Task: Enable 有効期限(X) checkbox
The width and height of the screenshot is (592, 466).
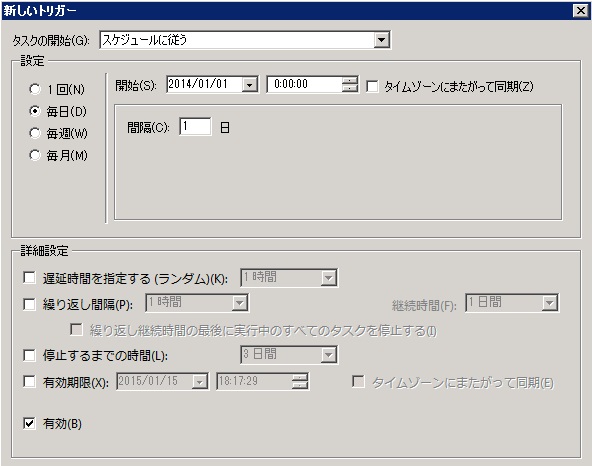Action: point(29,381)
